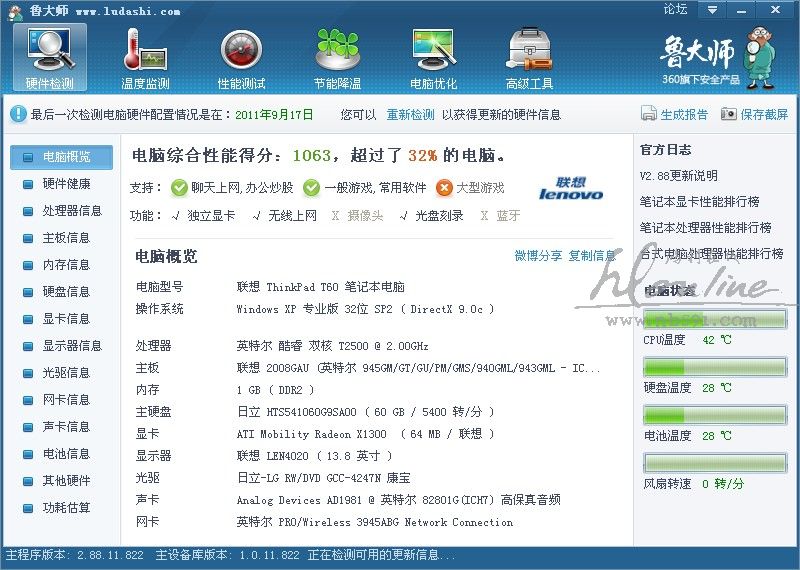Click the 无线上网 feature label
Screen dimensions: 800x570
pos(292,216)
